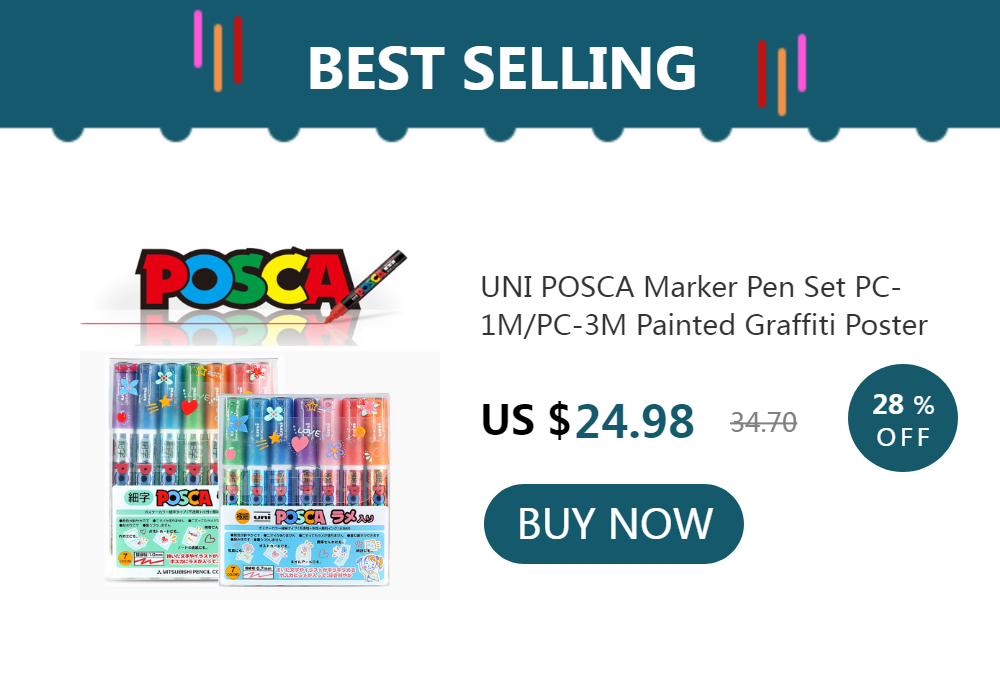Click the left decorative colored stripes icon
Image resolution: width=1000 pixels, height=700 pixels.
[x=218, y=50]
